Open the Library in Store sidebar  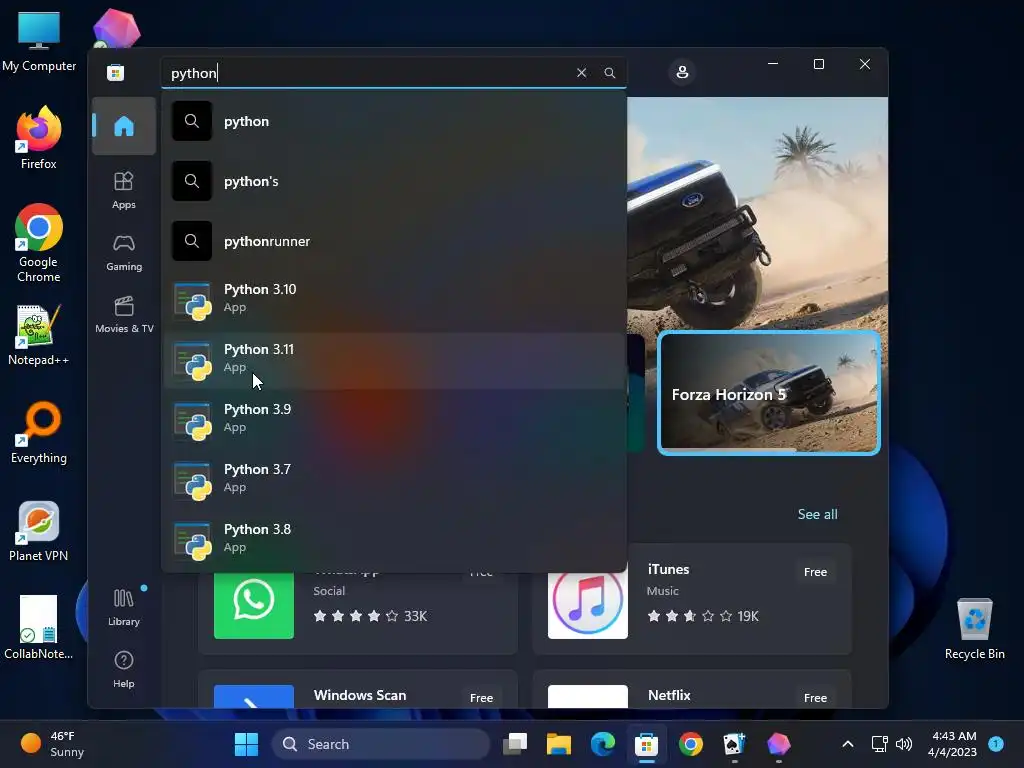(x=123, y=607)
